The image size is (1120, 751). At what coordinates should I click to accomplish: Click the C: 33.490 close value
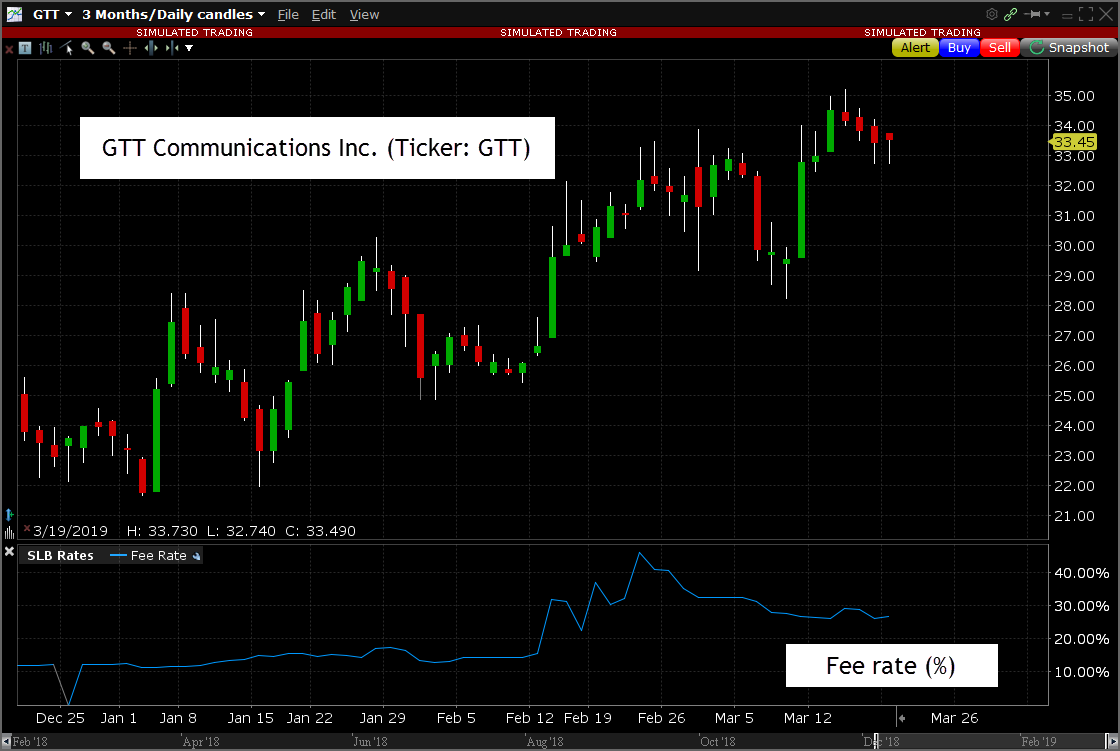coord(320,531)
